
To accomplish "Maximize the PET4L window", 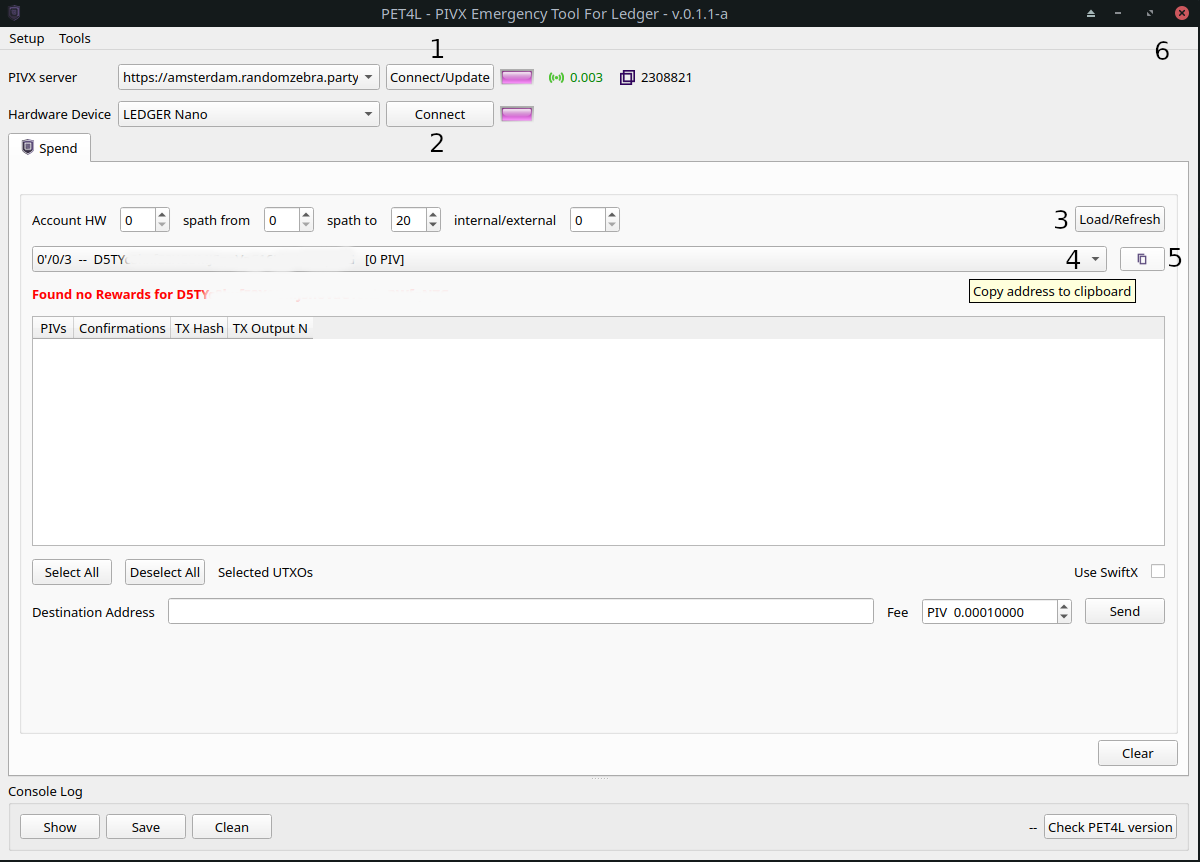I will click(x=1151, y=13).
